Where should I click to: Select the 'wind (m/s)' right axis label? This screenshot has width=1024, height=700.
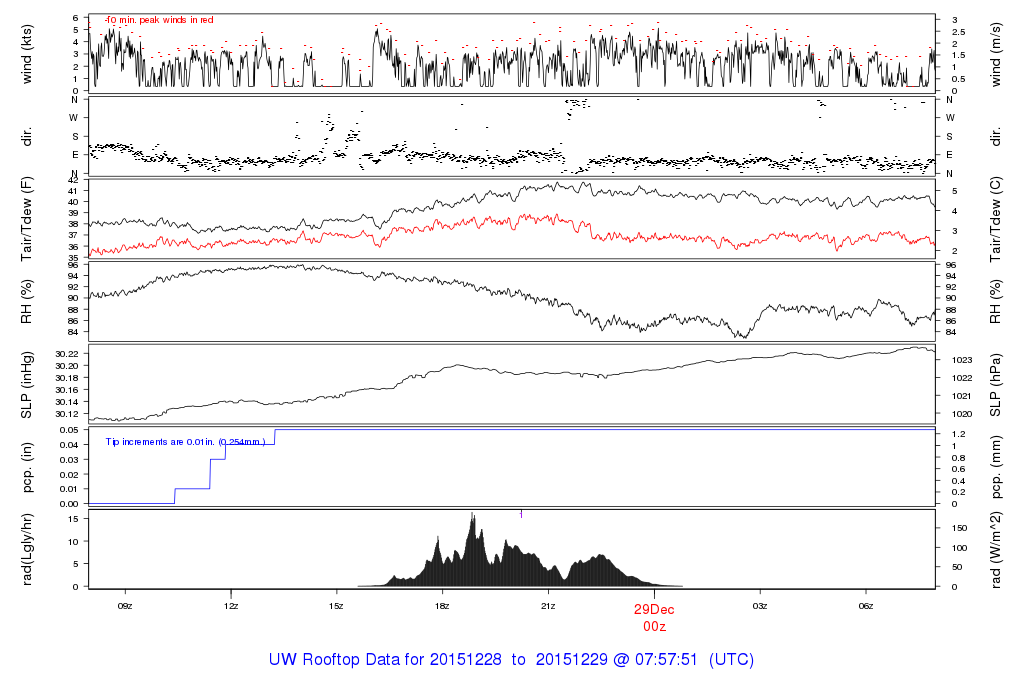coord(997,53)
